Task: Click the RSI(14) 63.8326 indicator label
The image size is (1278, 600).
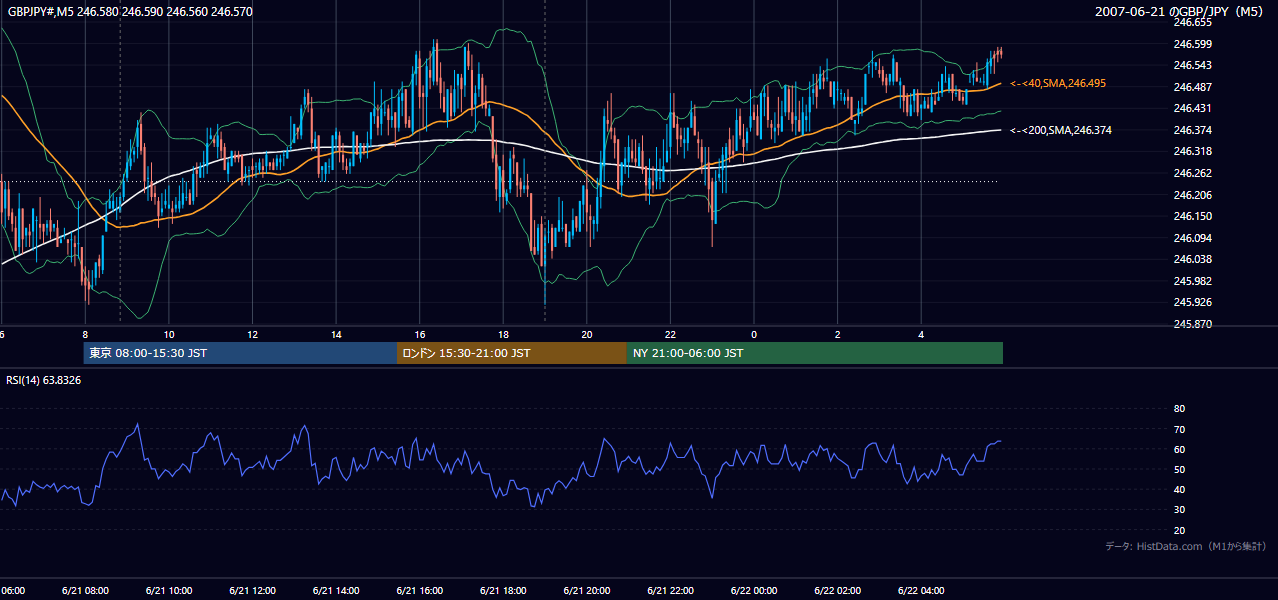Action: point(43,380)
